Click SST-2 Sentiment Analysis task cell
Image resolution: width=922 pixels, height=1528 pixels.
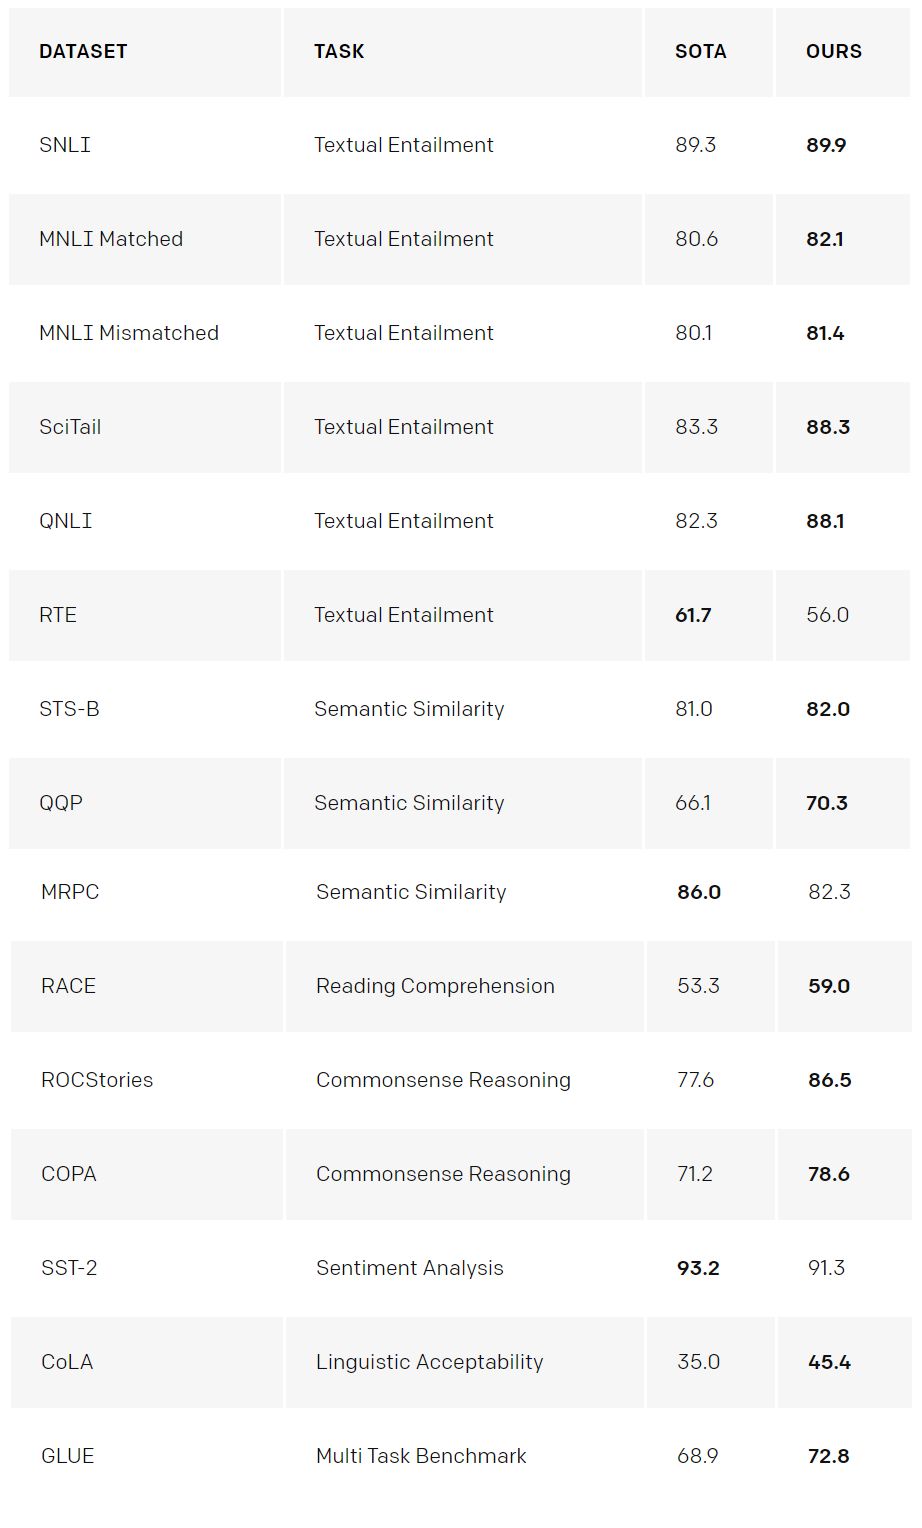(409, 1268)
